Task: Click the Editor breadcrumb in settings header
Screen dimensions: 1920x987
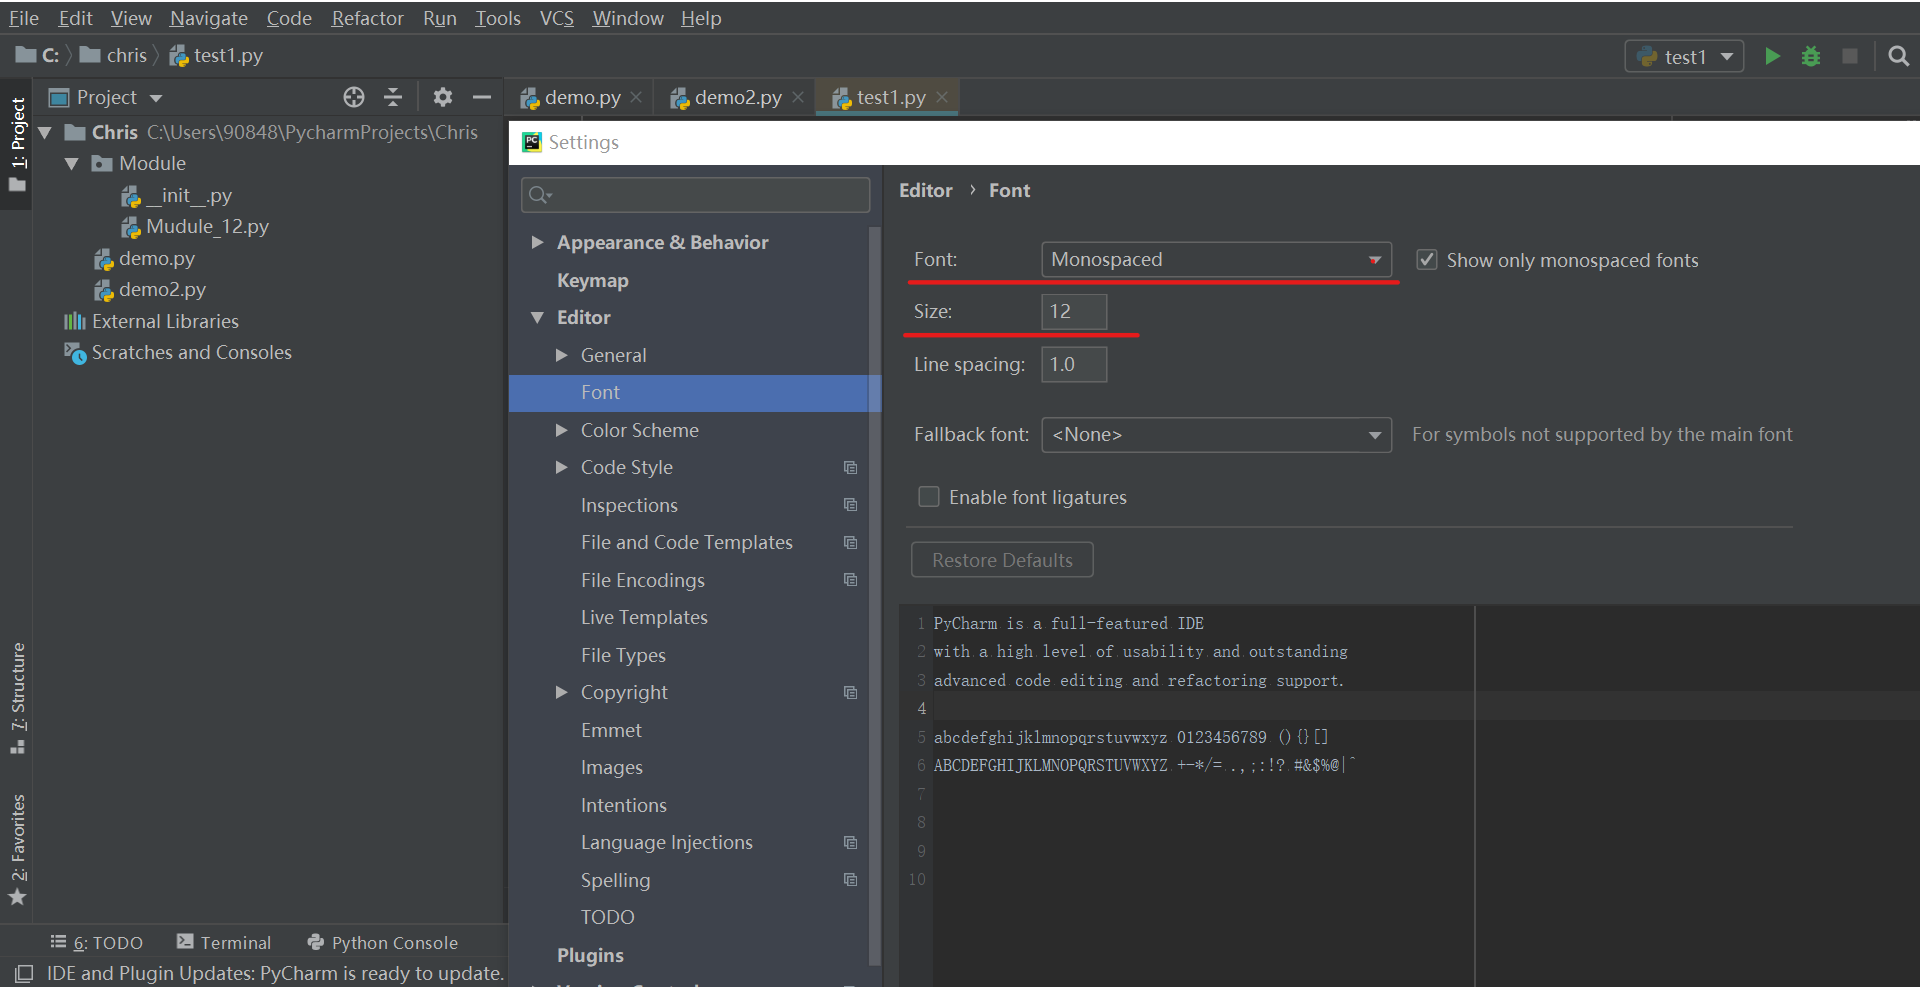Action: (925, 190)
